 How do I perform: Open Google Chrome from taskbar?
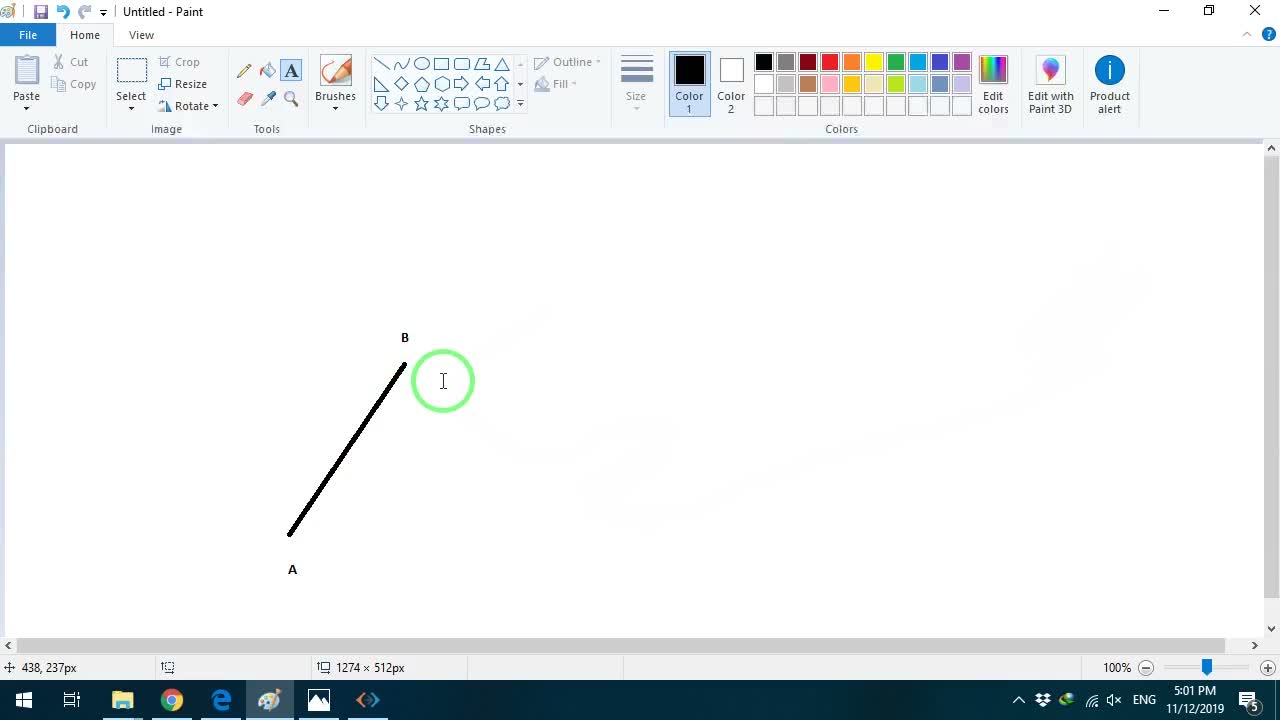pos(172,700)
